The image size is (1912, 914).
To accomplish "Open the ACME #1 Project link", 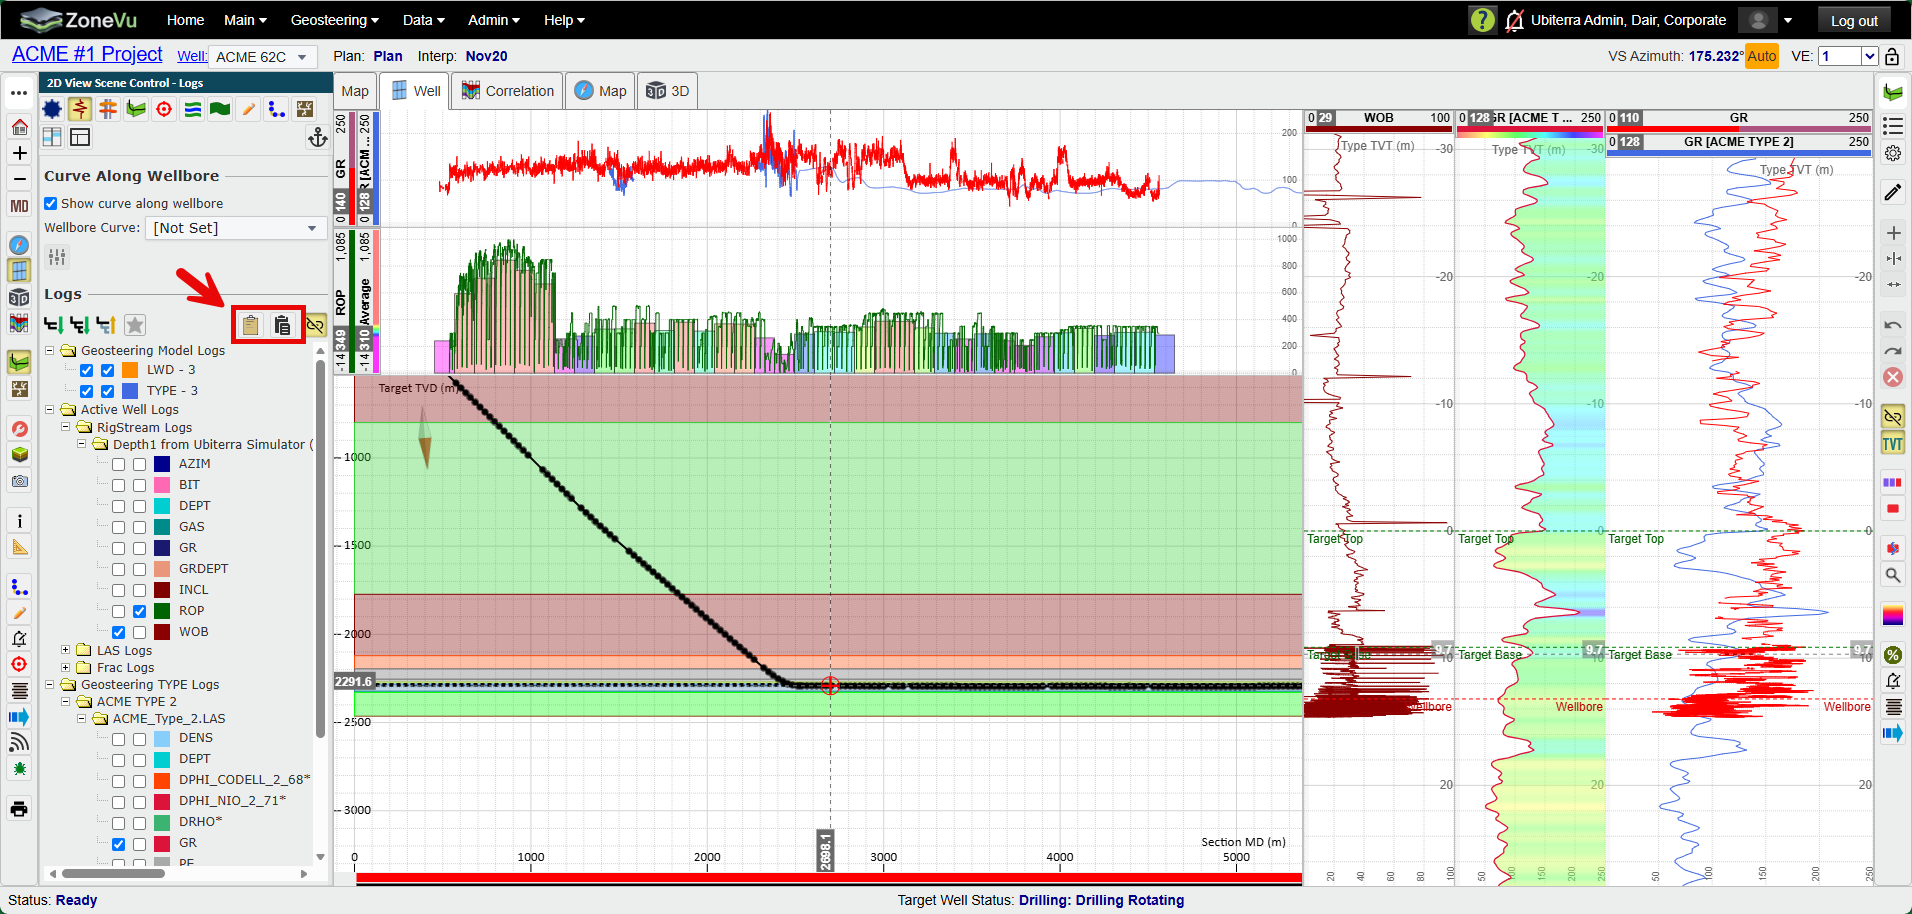I will pyautogui.click(x=87, y=55).
